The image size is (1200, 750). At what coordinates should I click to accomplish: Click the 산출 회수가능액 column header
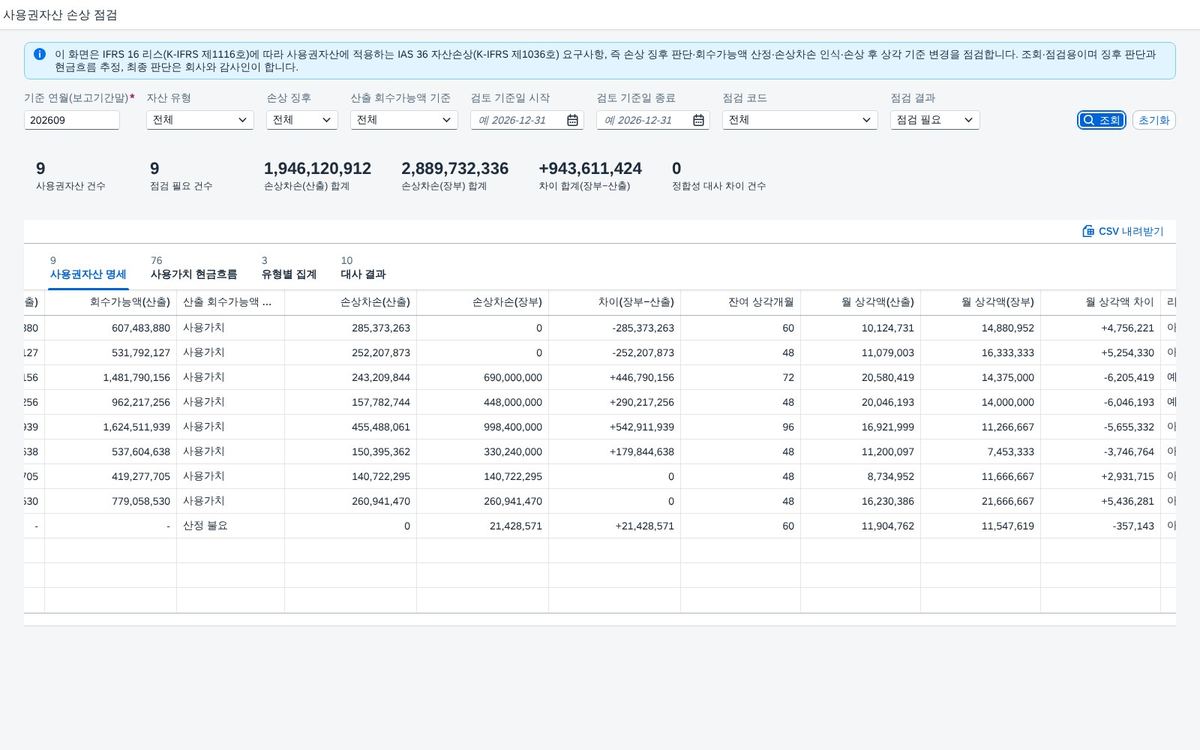click(x=231, y=302)
